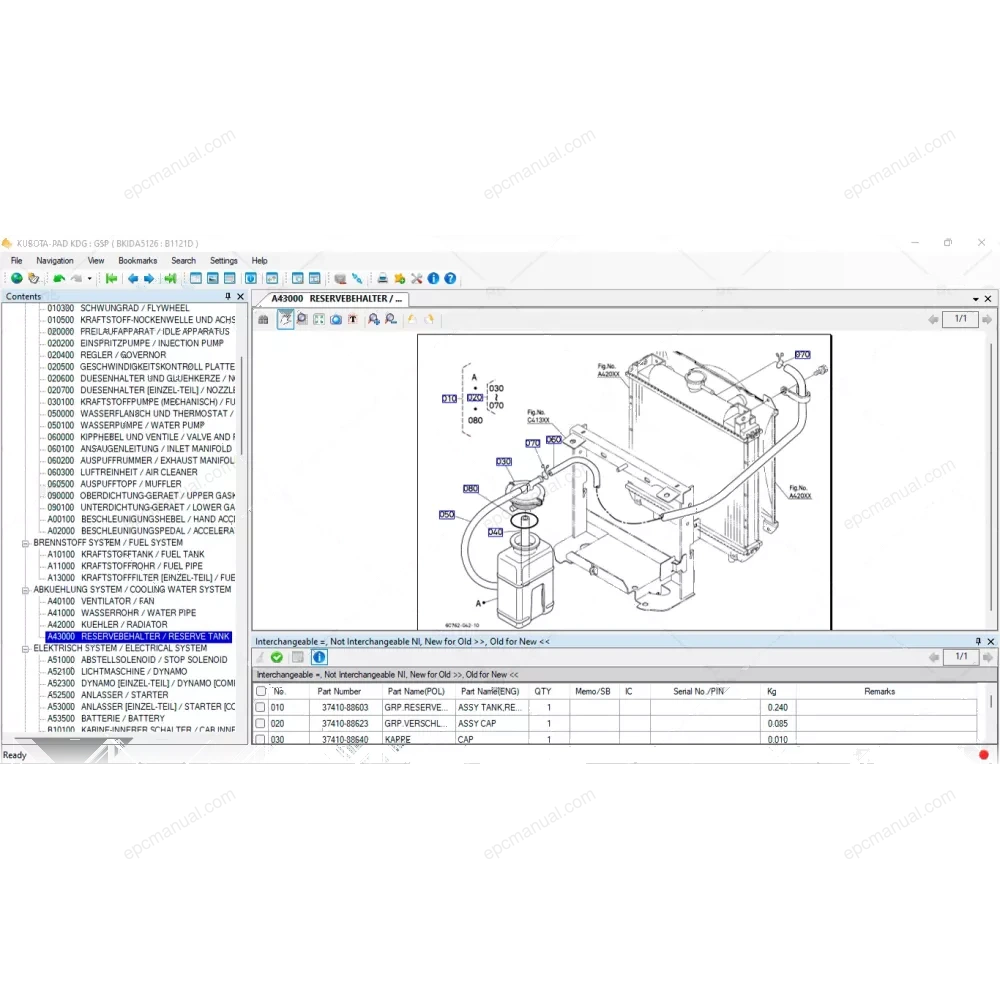Open the Search menu

[x=184, y=260]
